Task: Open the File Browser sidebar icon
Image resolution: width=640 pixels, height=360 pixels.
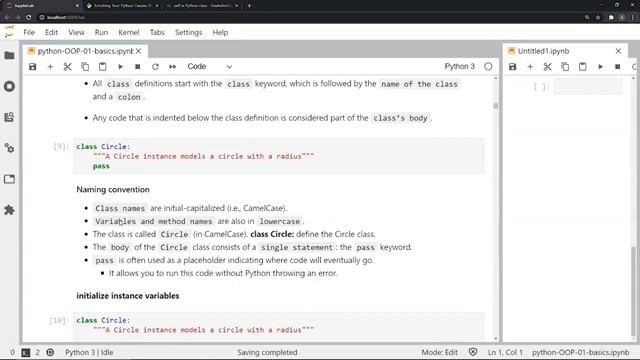Action: (x=9, y=56)
